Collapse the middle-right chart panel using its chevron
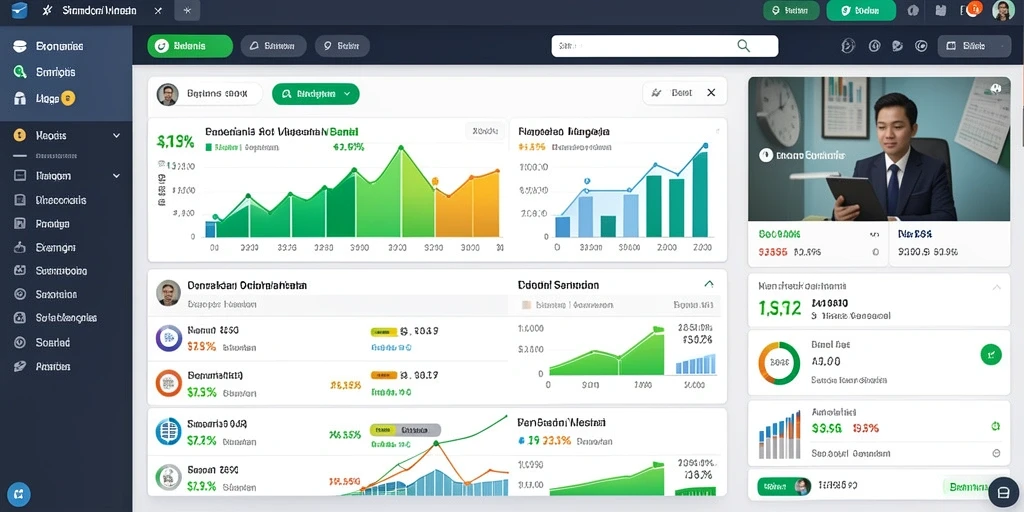Image resolution: width=1024 pixels, height=512 pixels. 709,284
